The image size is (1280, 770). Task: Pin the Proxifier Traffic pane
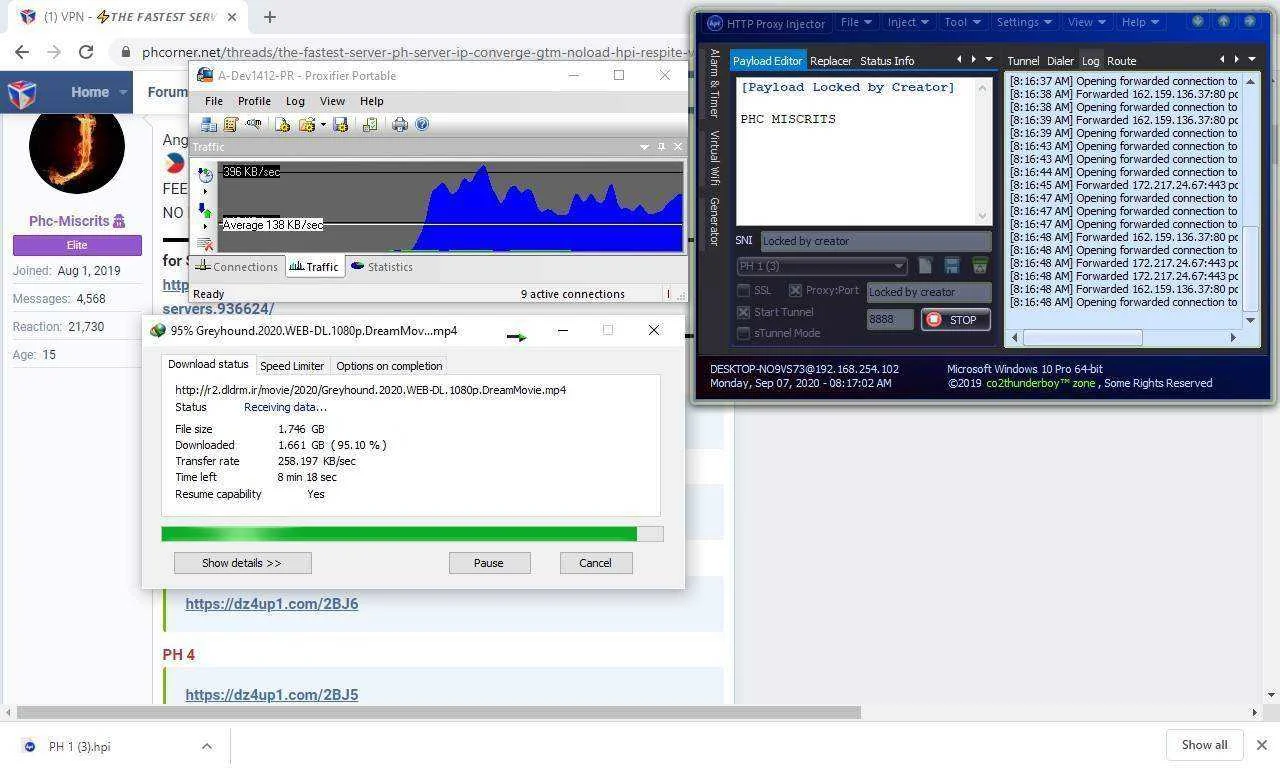(x=661, y=147)
